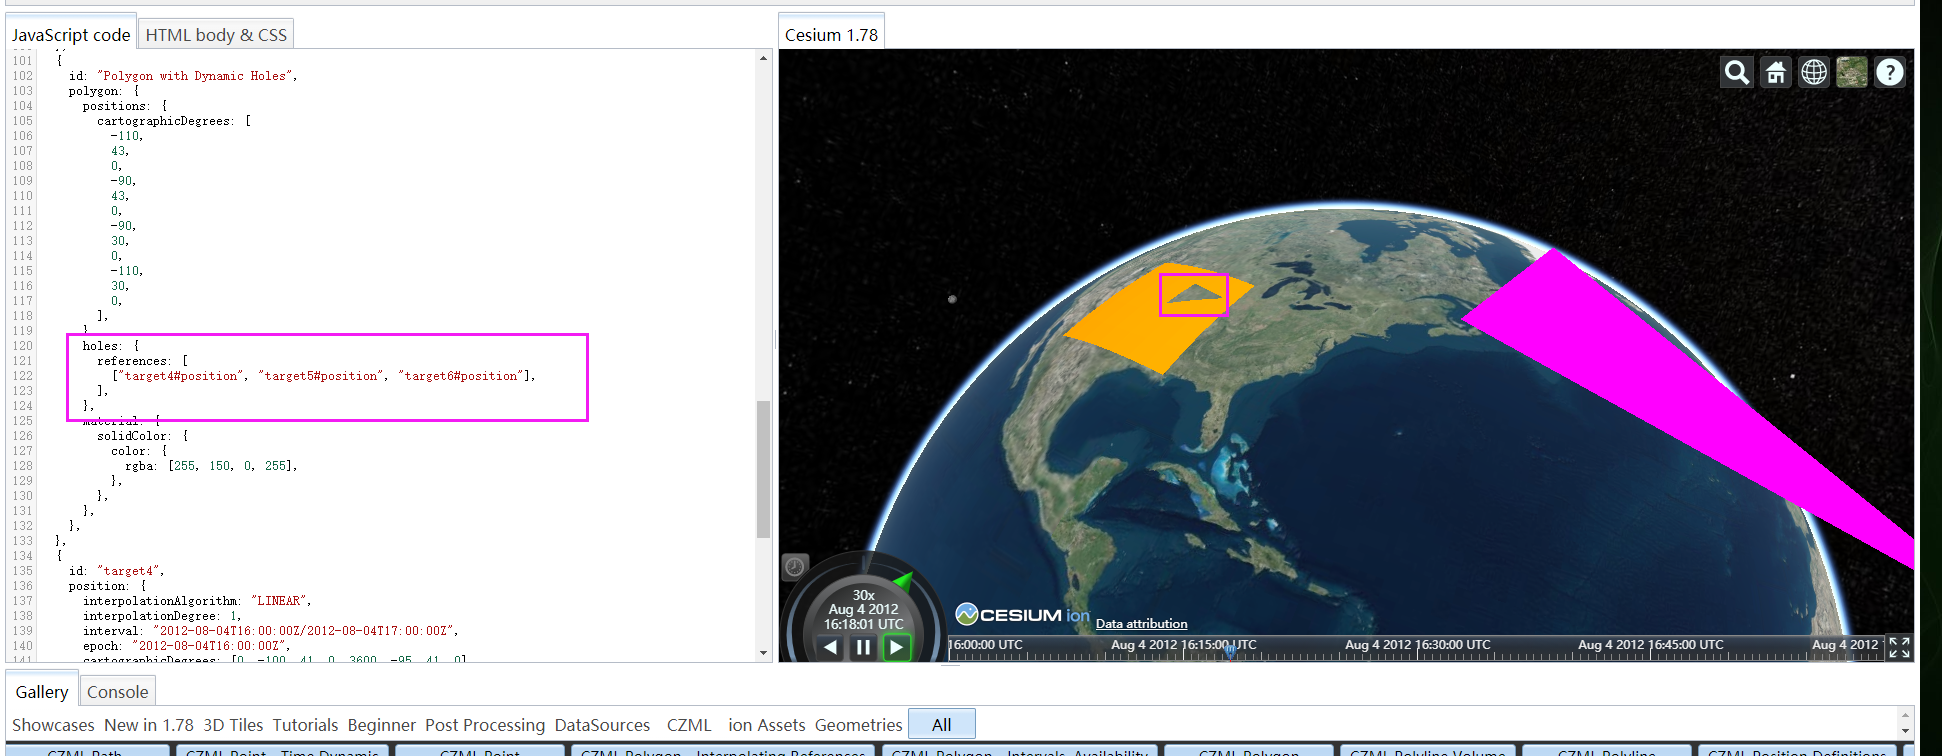Viewport: 1942px width, 756px height.
Task: Click the "interpolationDegree: 1," line
Action: pyautogui.click(x=162, y=616)
